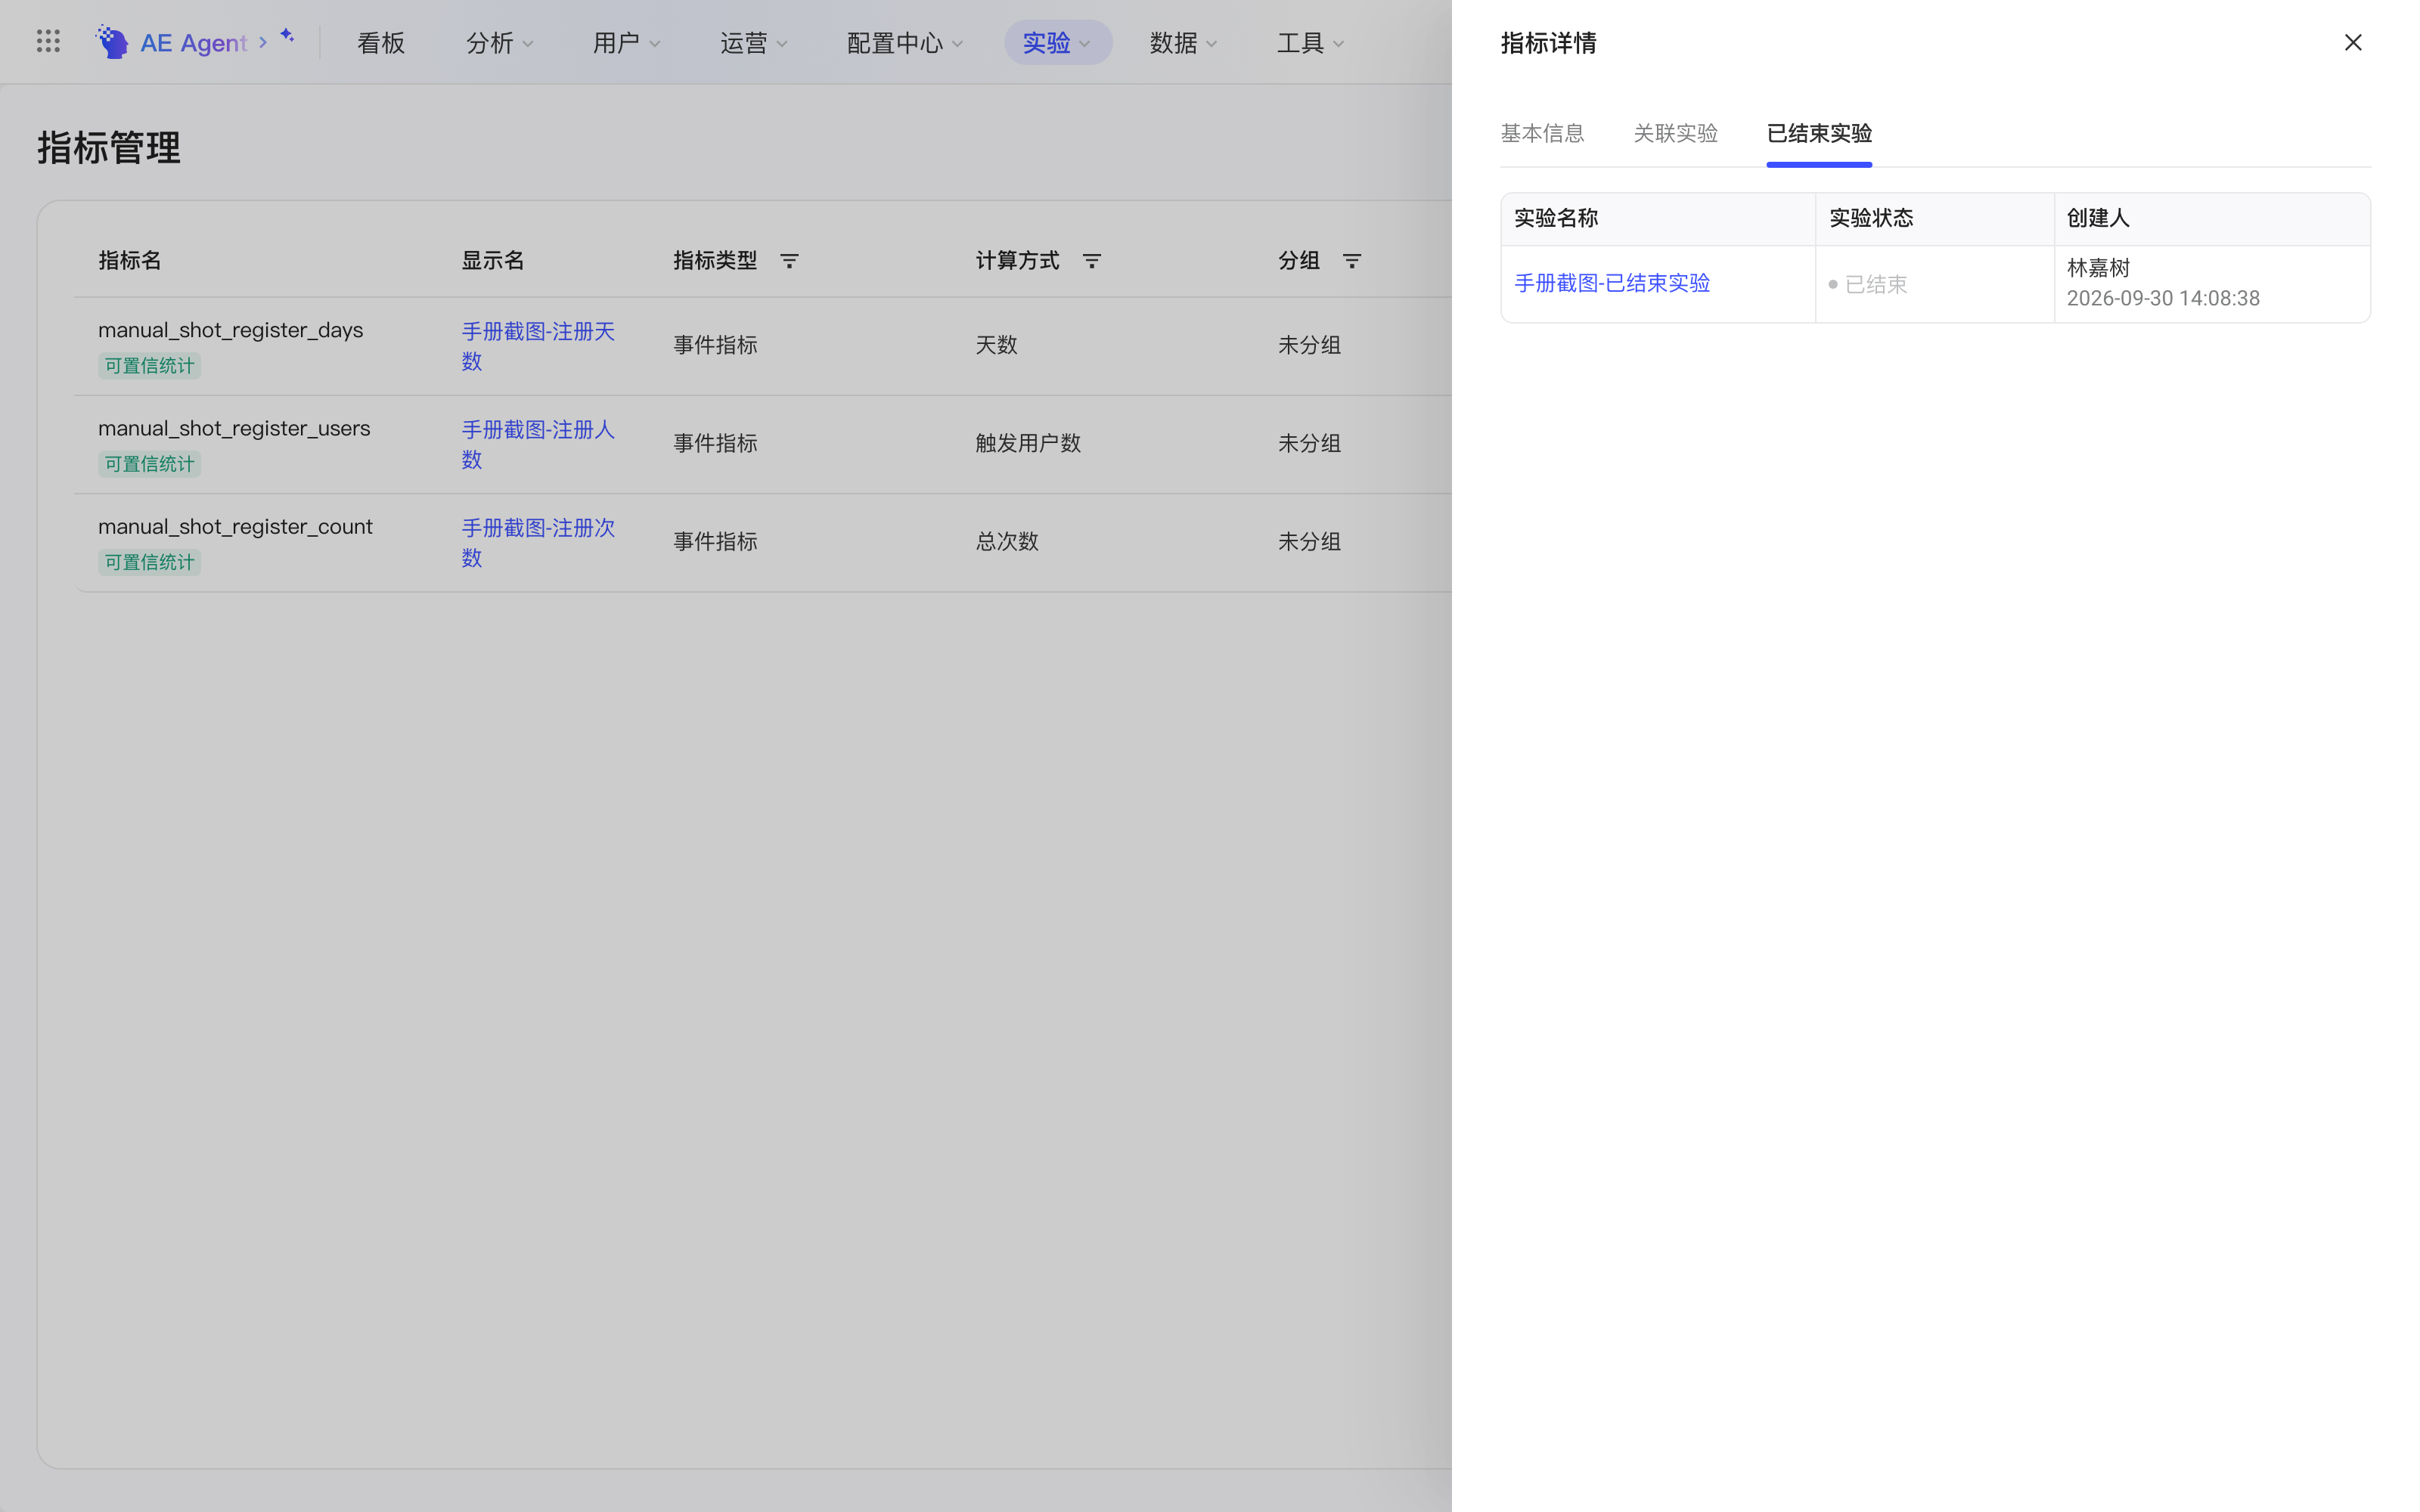The width and height of the screenshot is (2420, 1512).
Task: Click the 天数 calculation cell
Action: (x=996, y=345)
